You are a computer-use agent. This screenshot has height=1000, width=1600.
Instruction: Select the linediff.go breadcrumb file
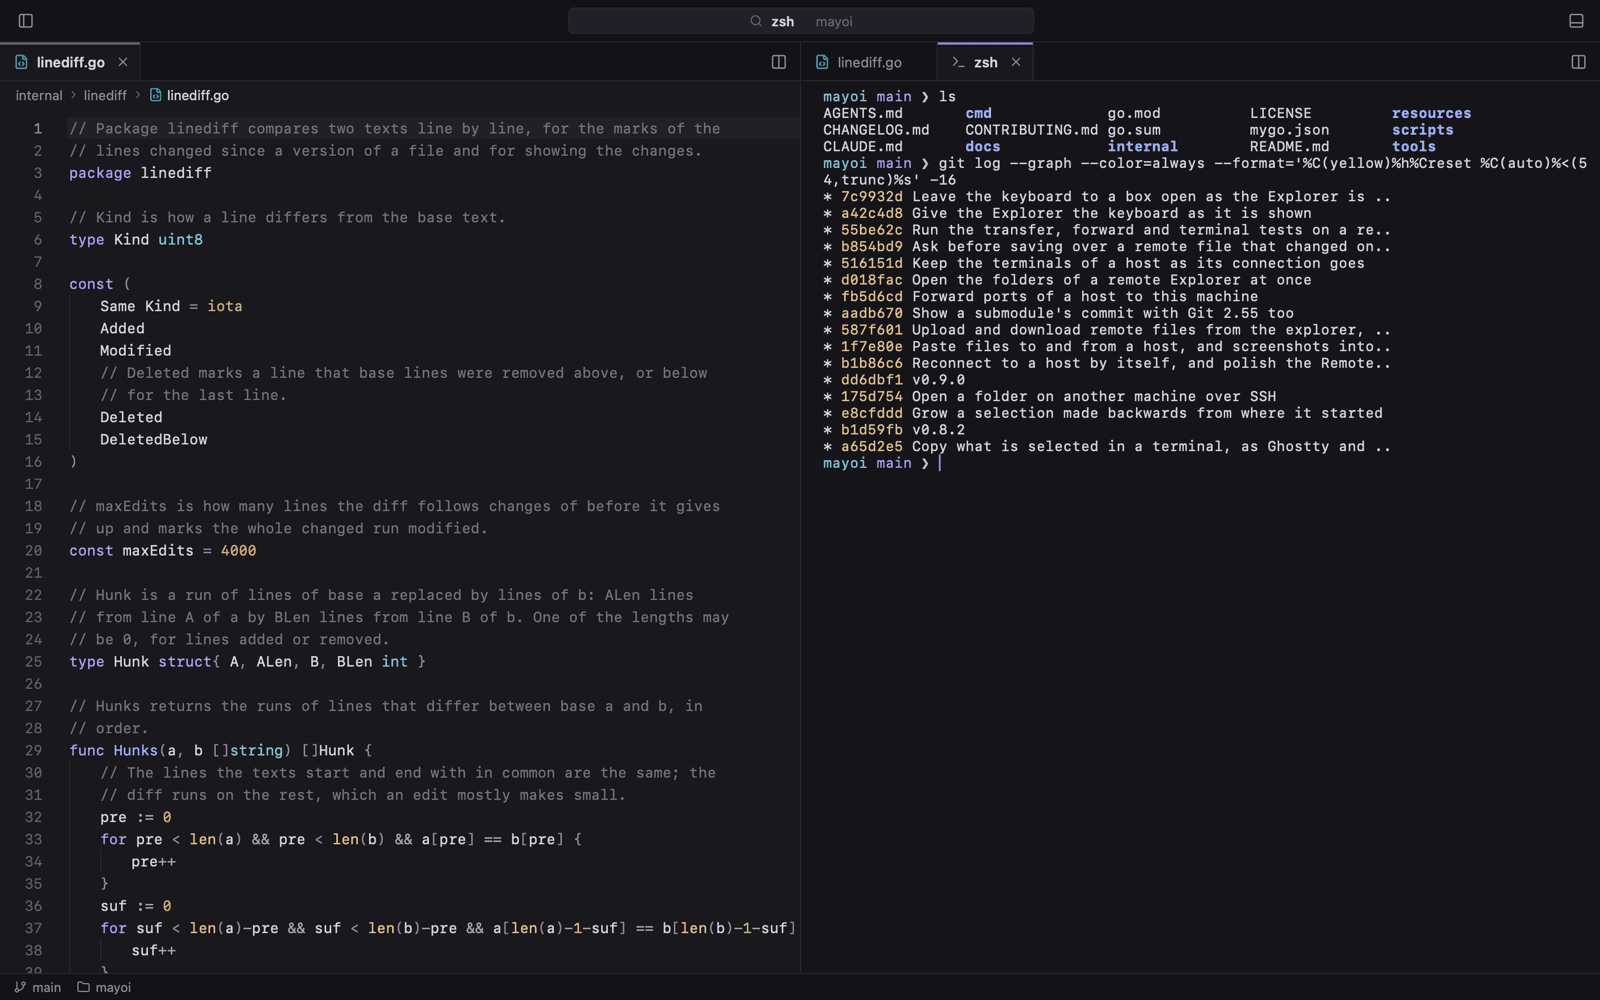(x=198, y=95)
